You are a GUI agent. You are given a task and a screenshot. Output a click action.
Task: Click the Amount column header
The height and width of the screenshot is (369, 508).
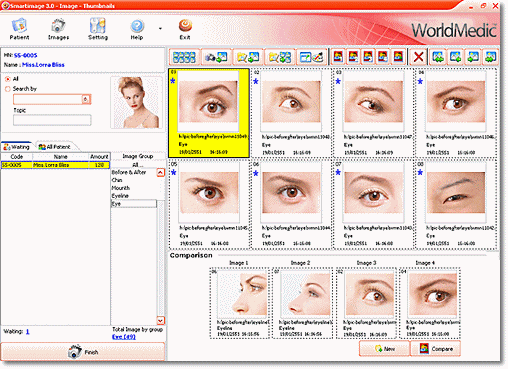click(99, 157)
